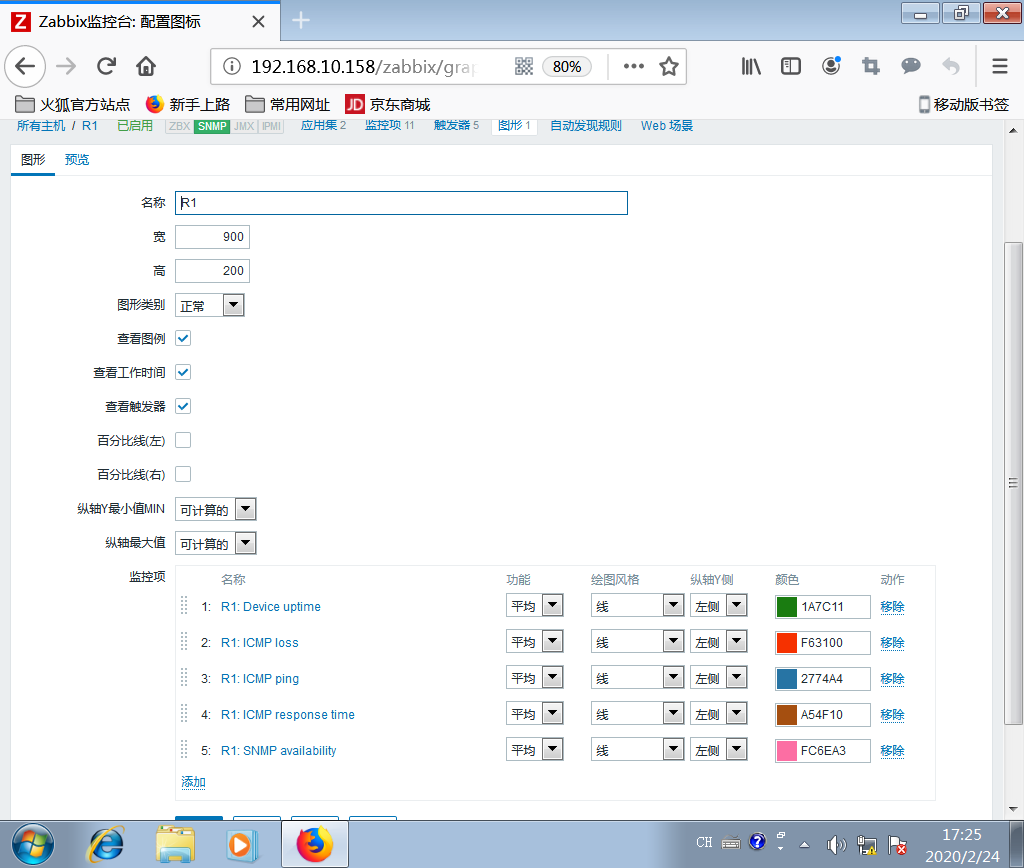Select the 图形 form tab
This screenshot has width=1024, height=868.
pos(33,159)
